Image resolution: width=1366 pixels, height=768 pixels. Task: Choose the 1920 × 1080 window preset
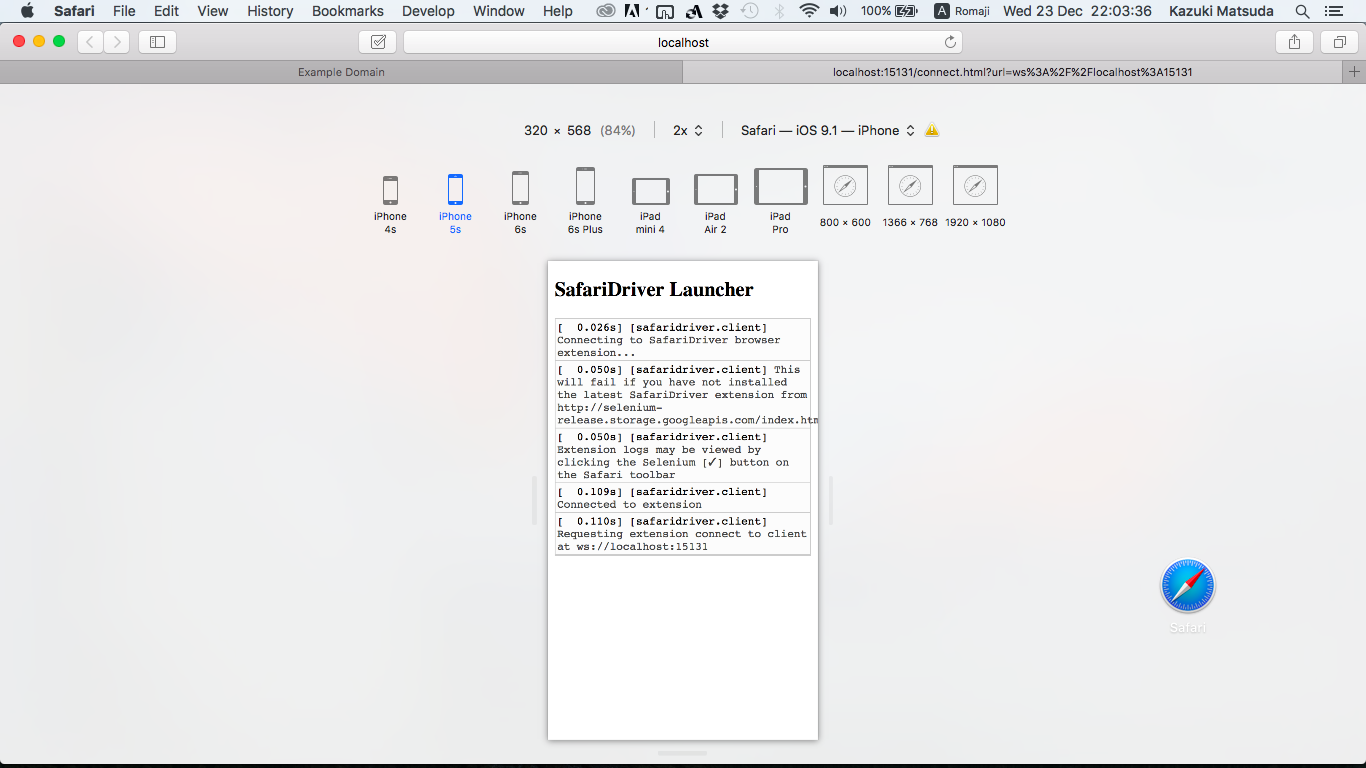[x=975, y=197]
